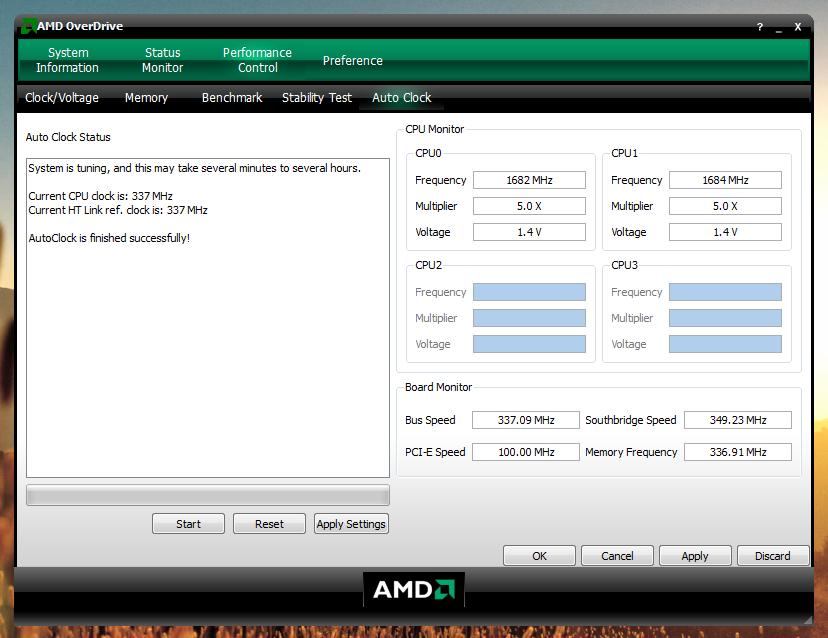Viewport: 828px width, 638px height.
Task: Click the CPU0 Frequency field 1682 MHz
Action: pyautogui.click(x=529, y=180)
